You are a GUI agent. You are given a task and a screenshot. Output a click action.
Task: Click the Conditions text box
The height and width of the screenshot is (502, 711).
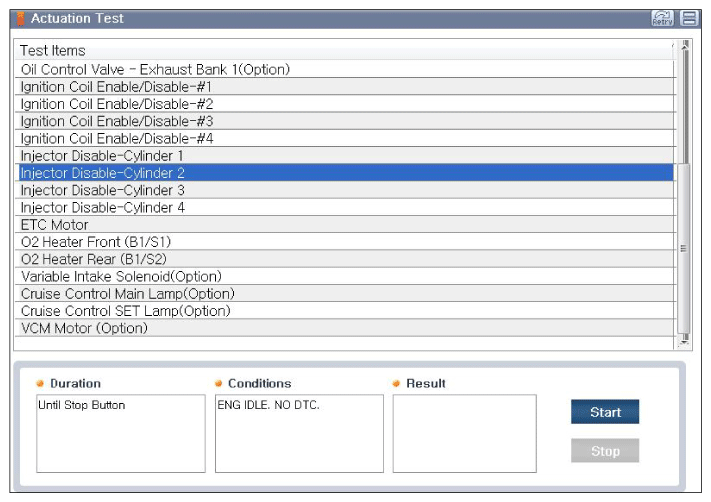coord(299,433)
